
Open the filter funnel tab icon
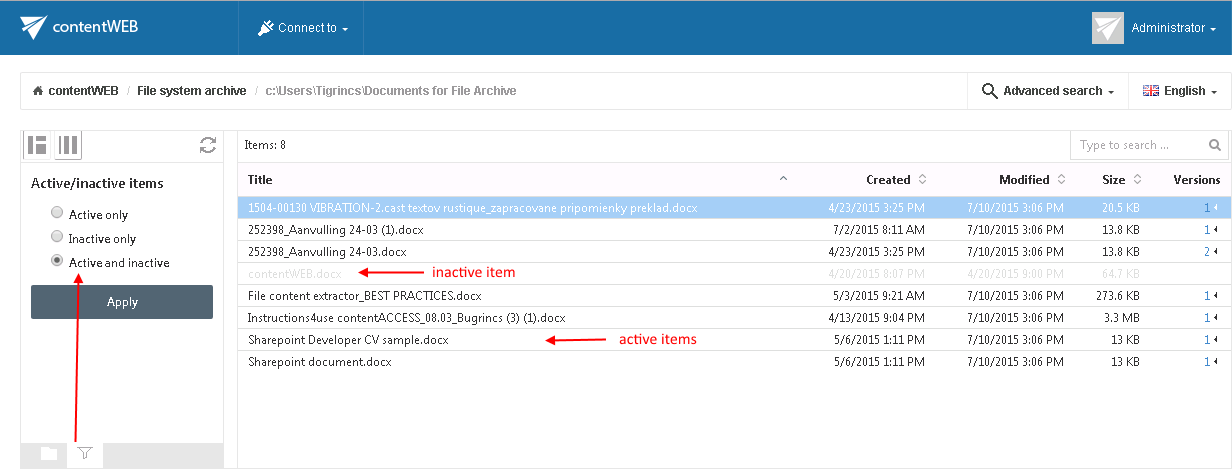84,454
